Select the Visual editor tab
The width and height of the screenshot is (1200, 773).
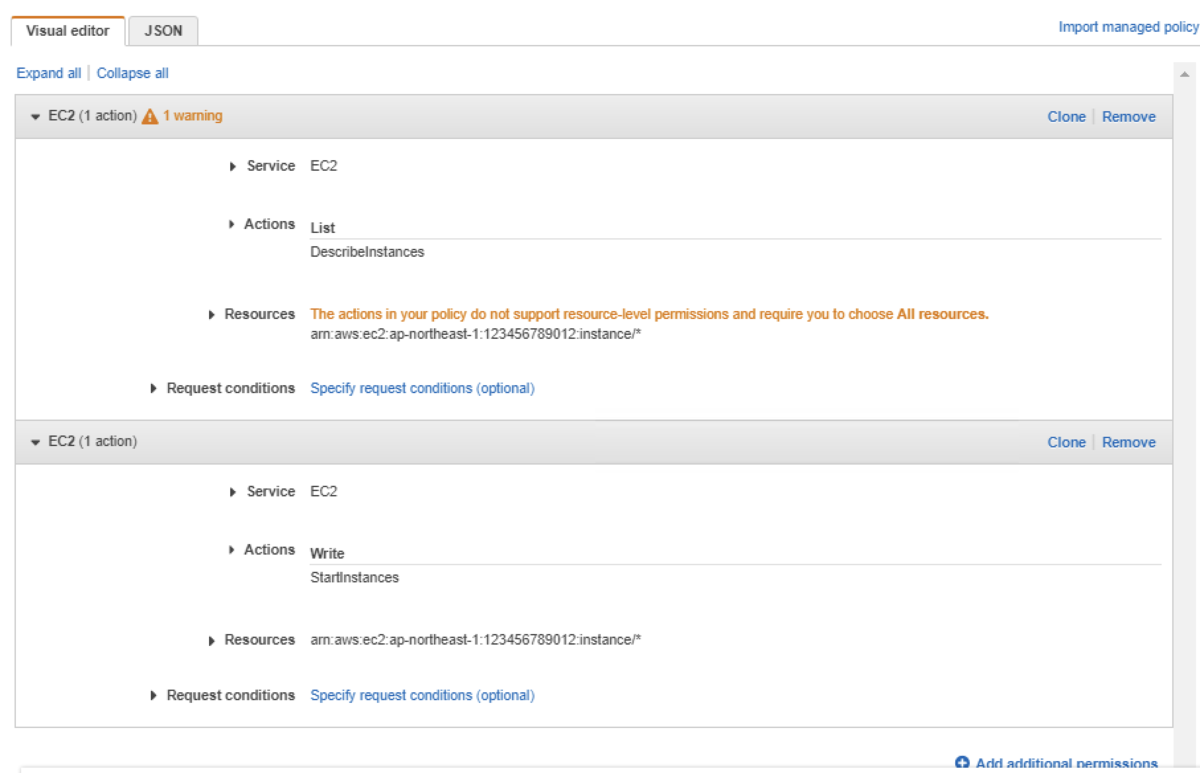coord(68,31)
